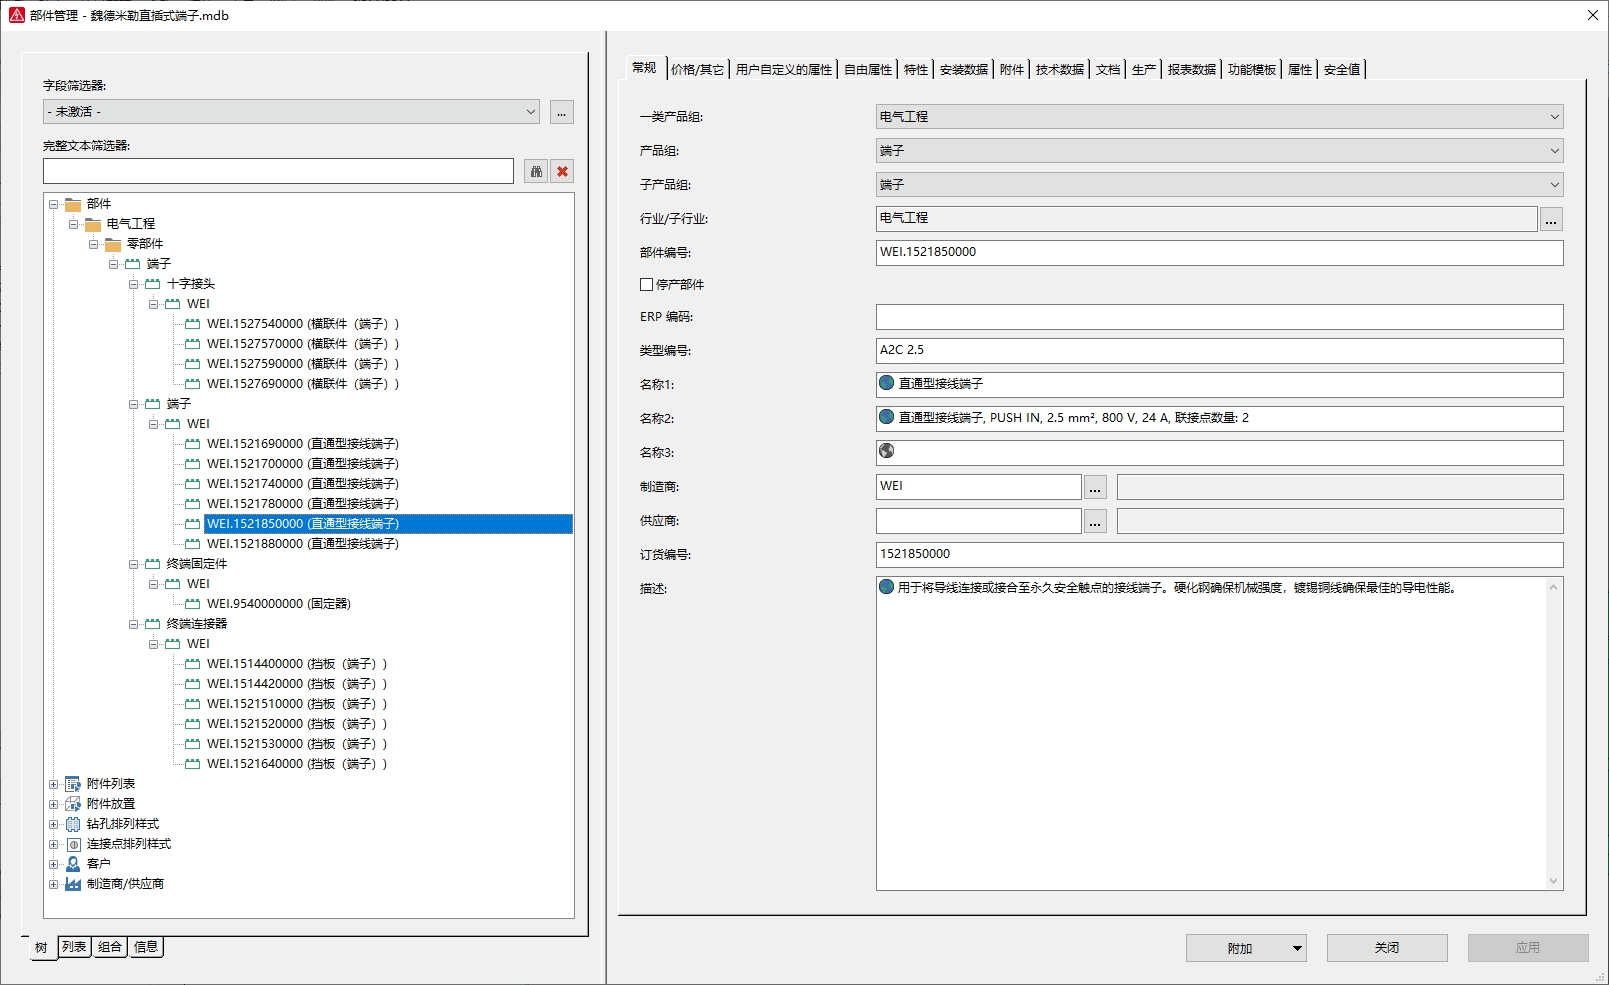Image resolution: width=1609 pixels, height=985 pixels.
Task: Click the binoculars search icon beside the full-text filter
Action: pyautogui.click(x=536, y=171)
